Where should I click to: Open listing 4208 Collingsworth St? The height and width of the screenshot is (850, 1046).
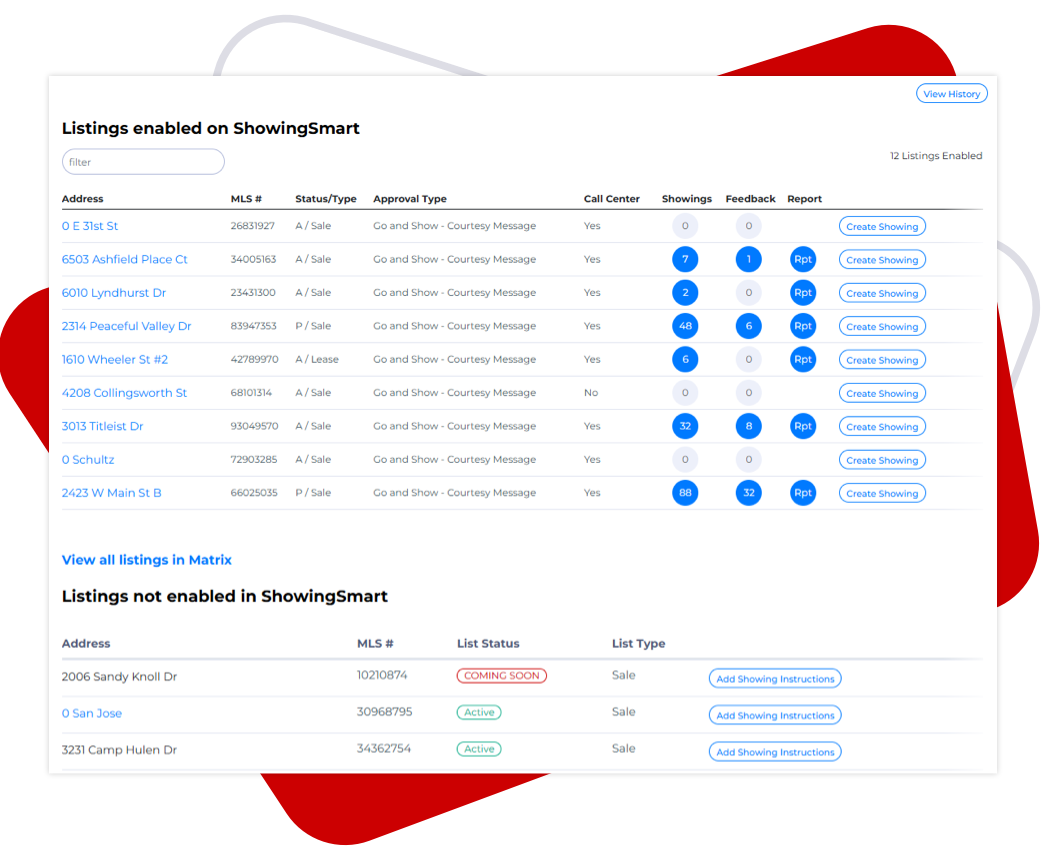124,393
